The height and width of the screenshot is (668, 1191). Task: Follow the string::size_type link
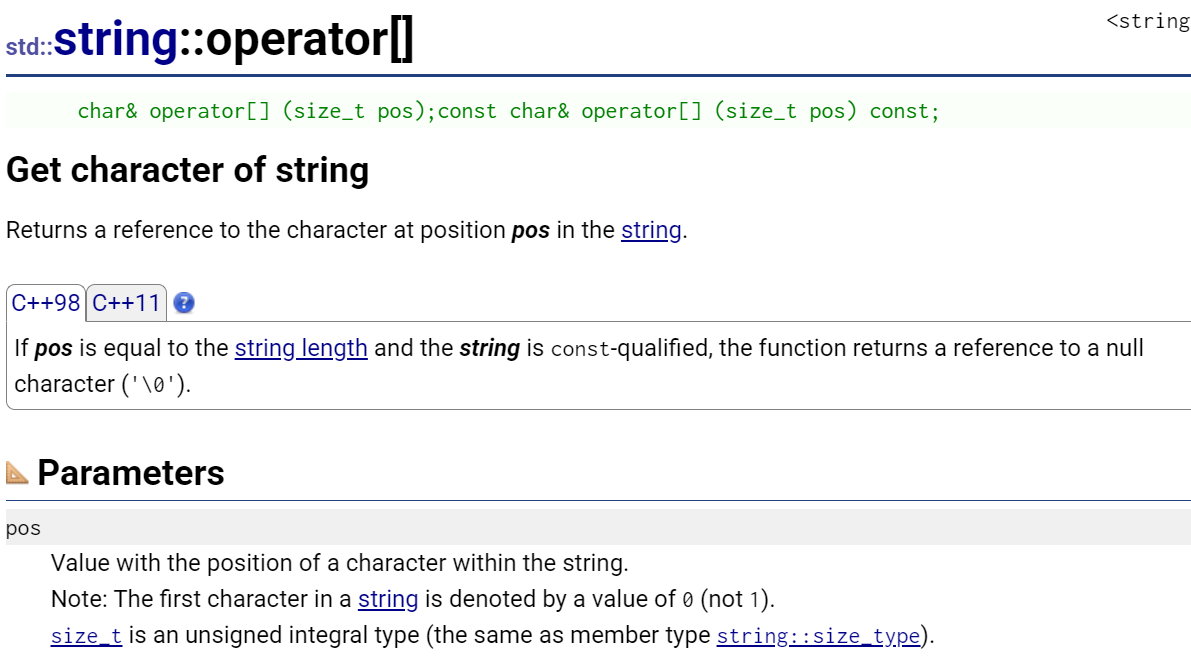click(x=818, y=635)
